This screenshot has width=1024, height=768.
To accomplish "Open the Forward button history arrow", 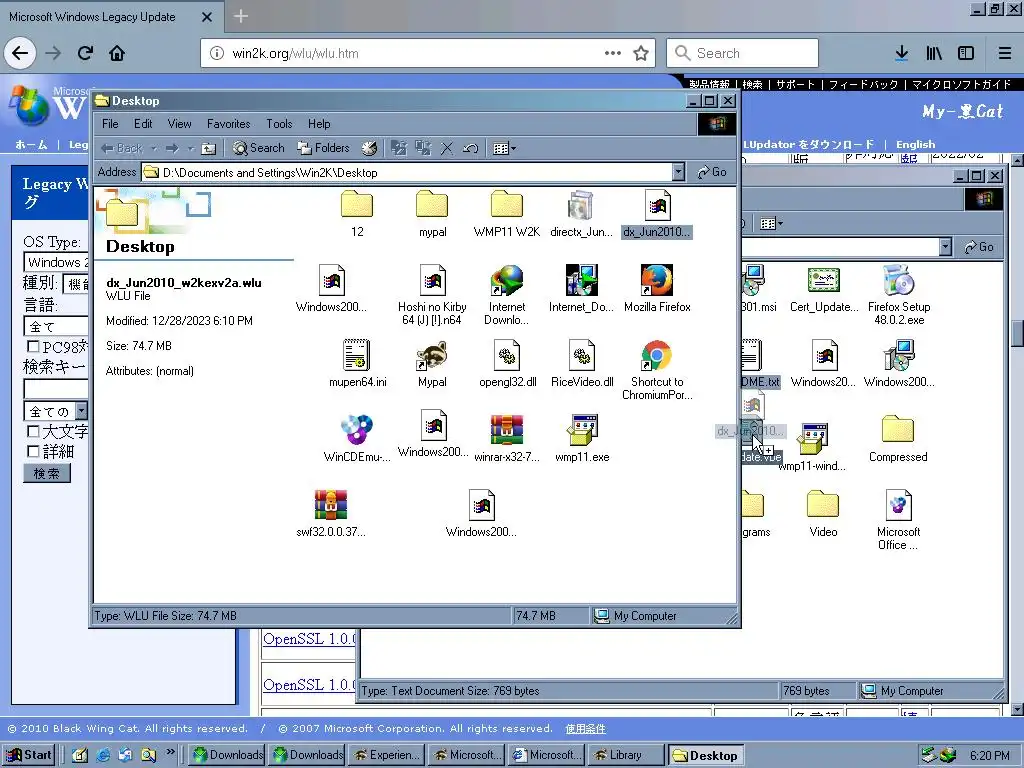I will (191, 148).
